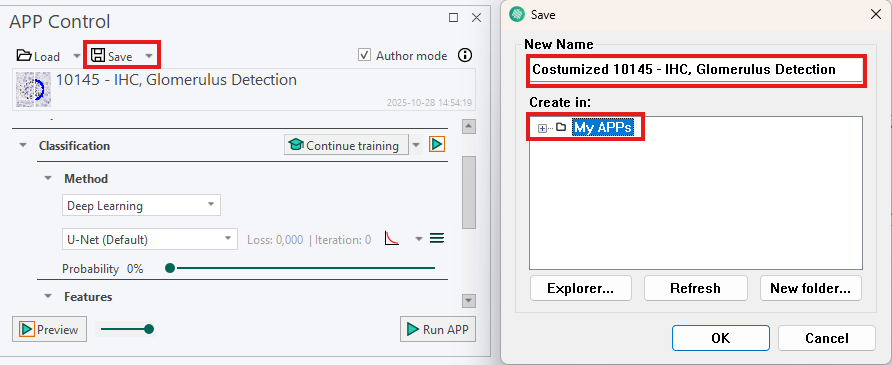
Task: Close the APP Control panel
Action: [477, 18]
